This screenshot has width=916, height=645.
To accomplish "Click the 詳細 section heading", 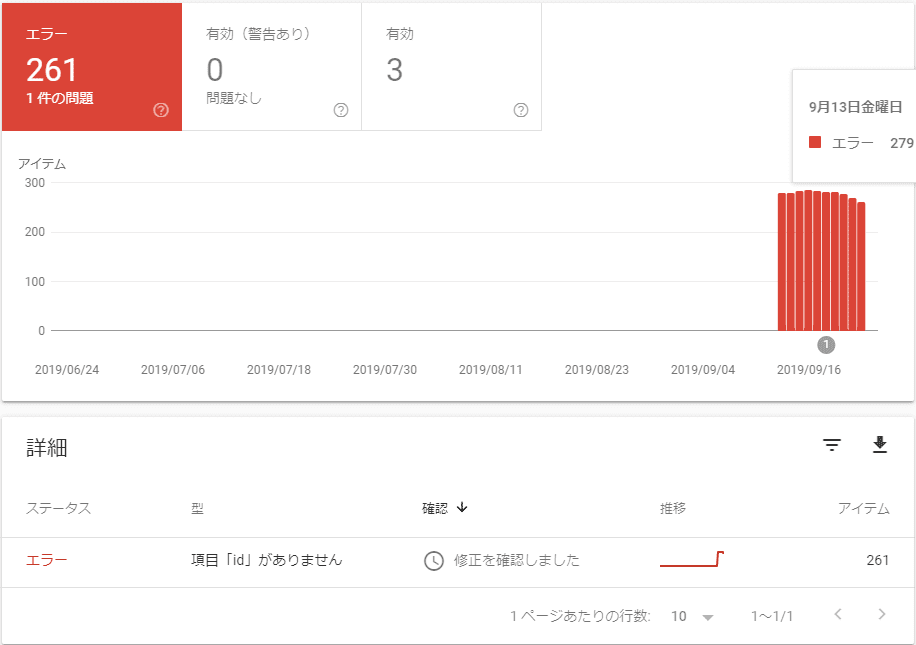I will coord(47,448).
